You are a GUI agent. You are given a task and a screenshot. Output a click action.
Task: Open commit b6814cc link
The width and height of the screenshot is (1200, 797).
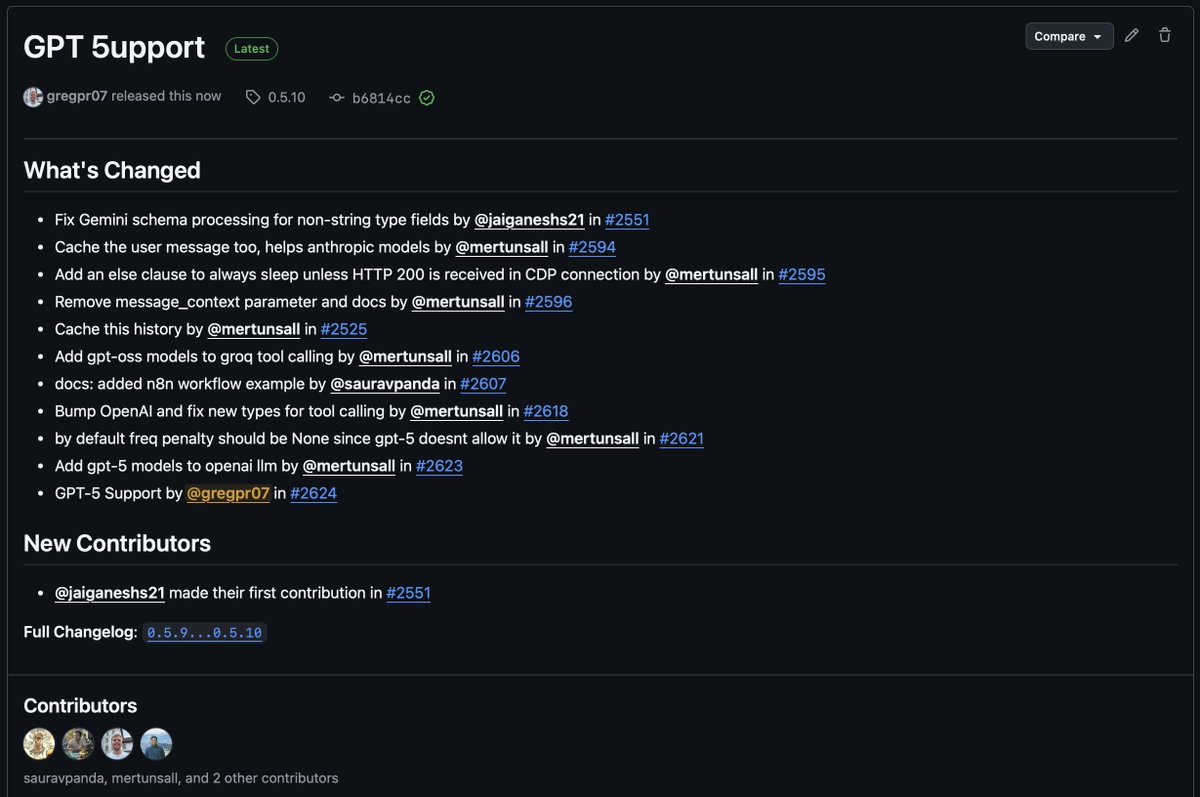click(381, 98)
